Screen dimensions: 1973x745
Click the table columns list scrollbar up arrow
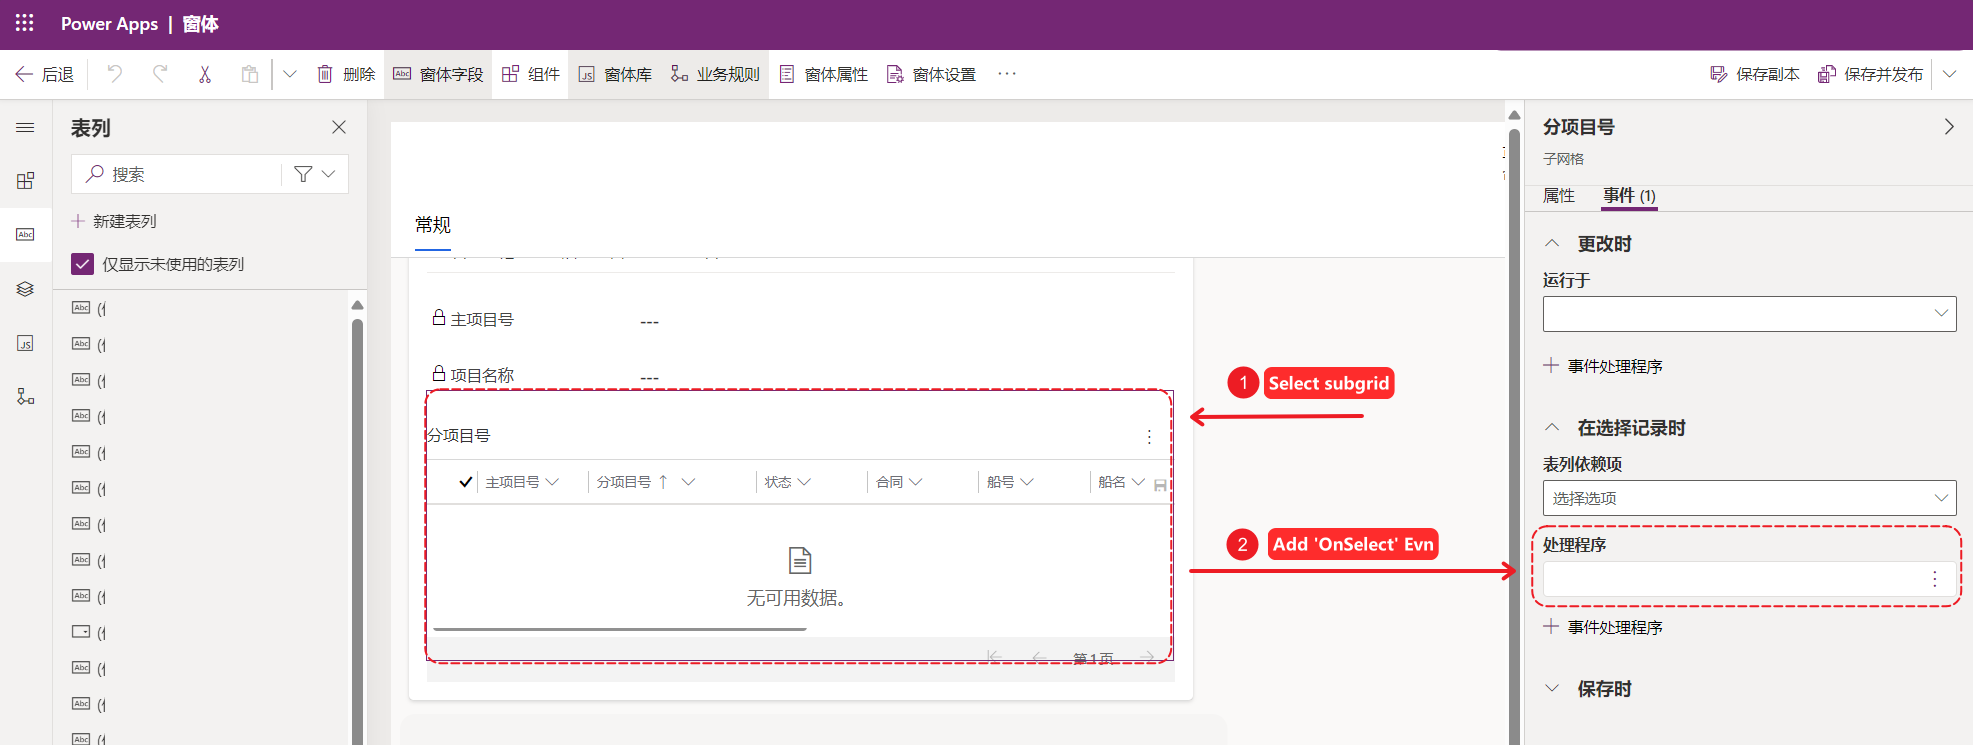click(x=357, y=305)
